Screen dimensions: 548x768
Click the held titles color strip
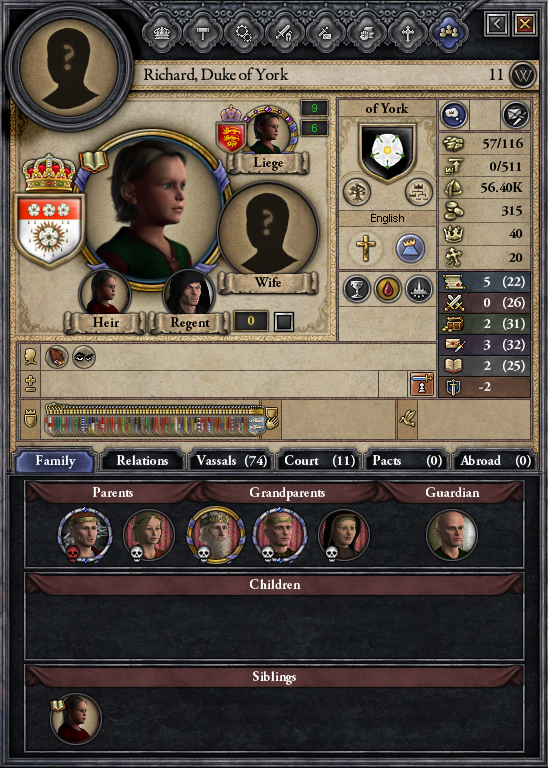coord(155,421)
